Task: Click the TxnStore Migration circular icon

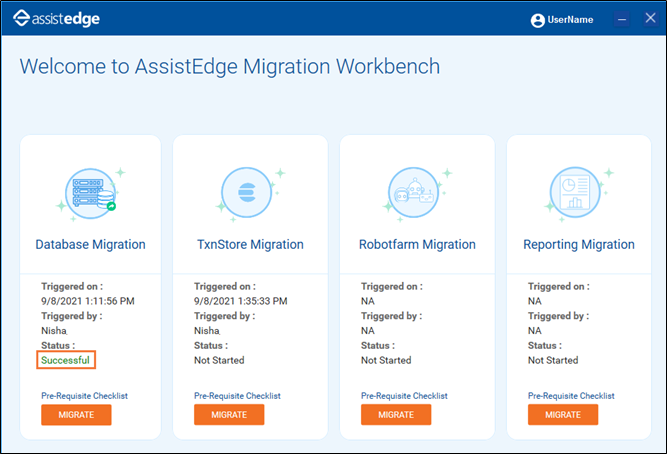Action: click(246, 192)
